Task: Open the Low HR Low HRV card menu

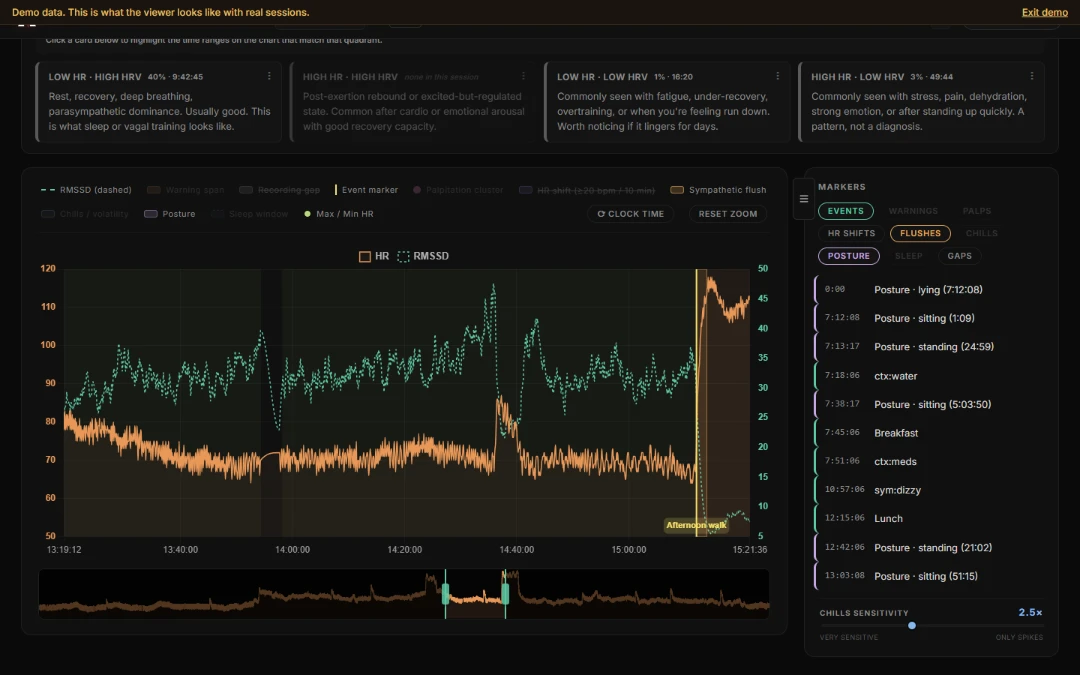Action: [x=777, y=76]
